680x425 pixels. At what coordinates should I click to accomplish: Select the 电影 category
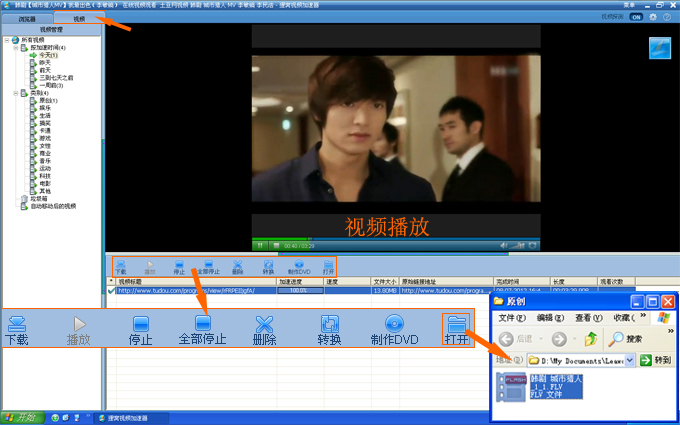pos(45,183)
